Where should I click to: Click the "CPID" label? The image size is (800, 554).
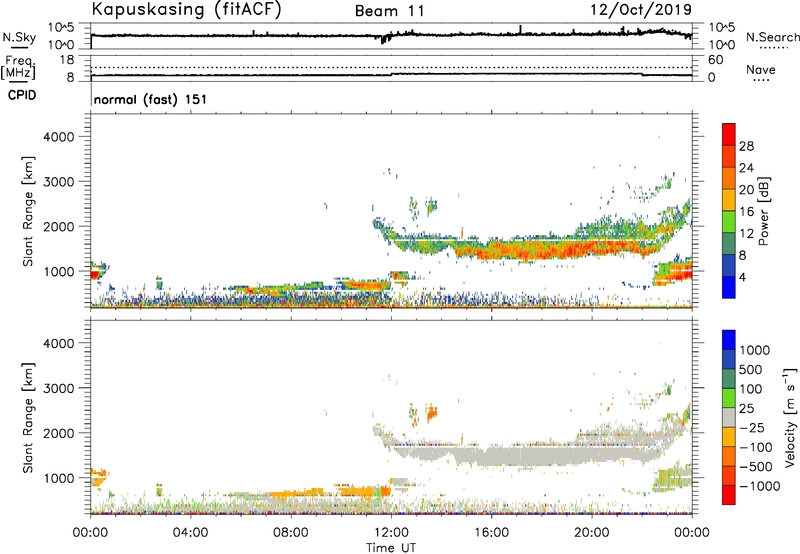pos(22,95)
